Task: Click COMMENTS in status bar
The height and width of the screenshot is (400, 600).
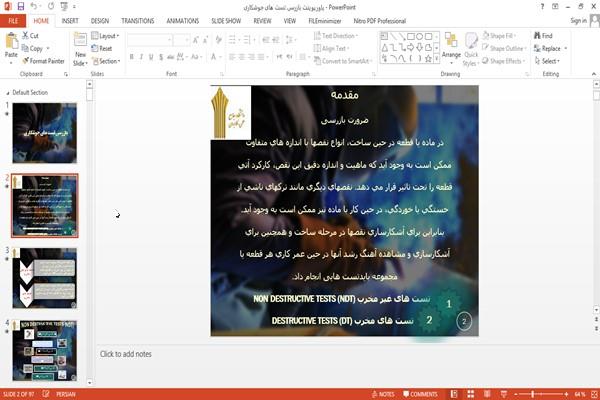Action: (x=420, y=394)
